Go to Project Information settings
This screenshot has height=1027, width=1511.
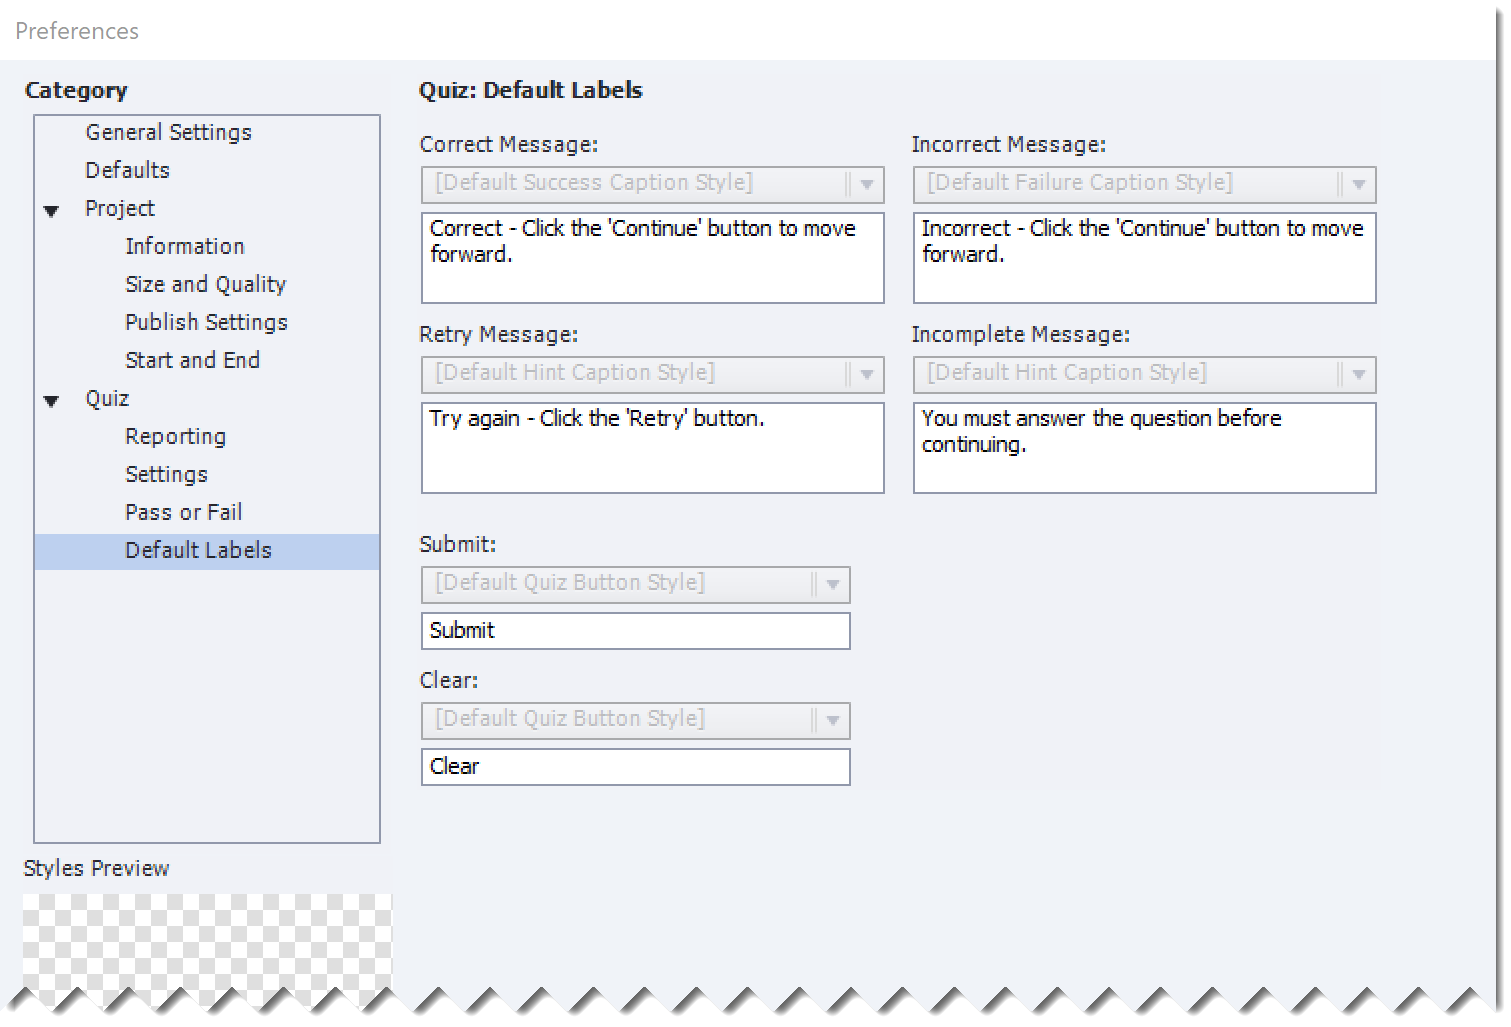coord(184,246)
